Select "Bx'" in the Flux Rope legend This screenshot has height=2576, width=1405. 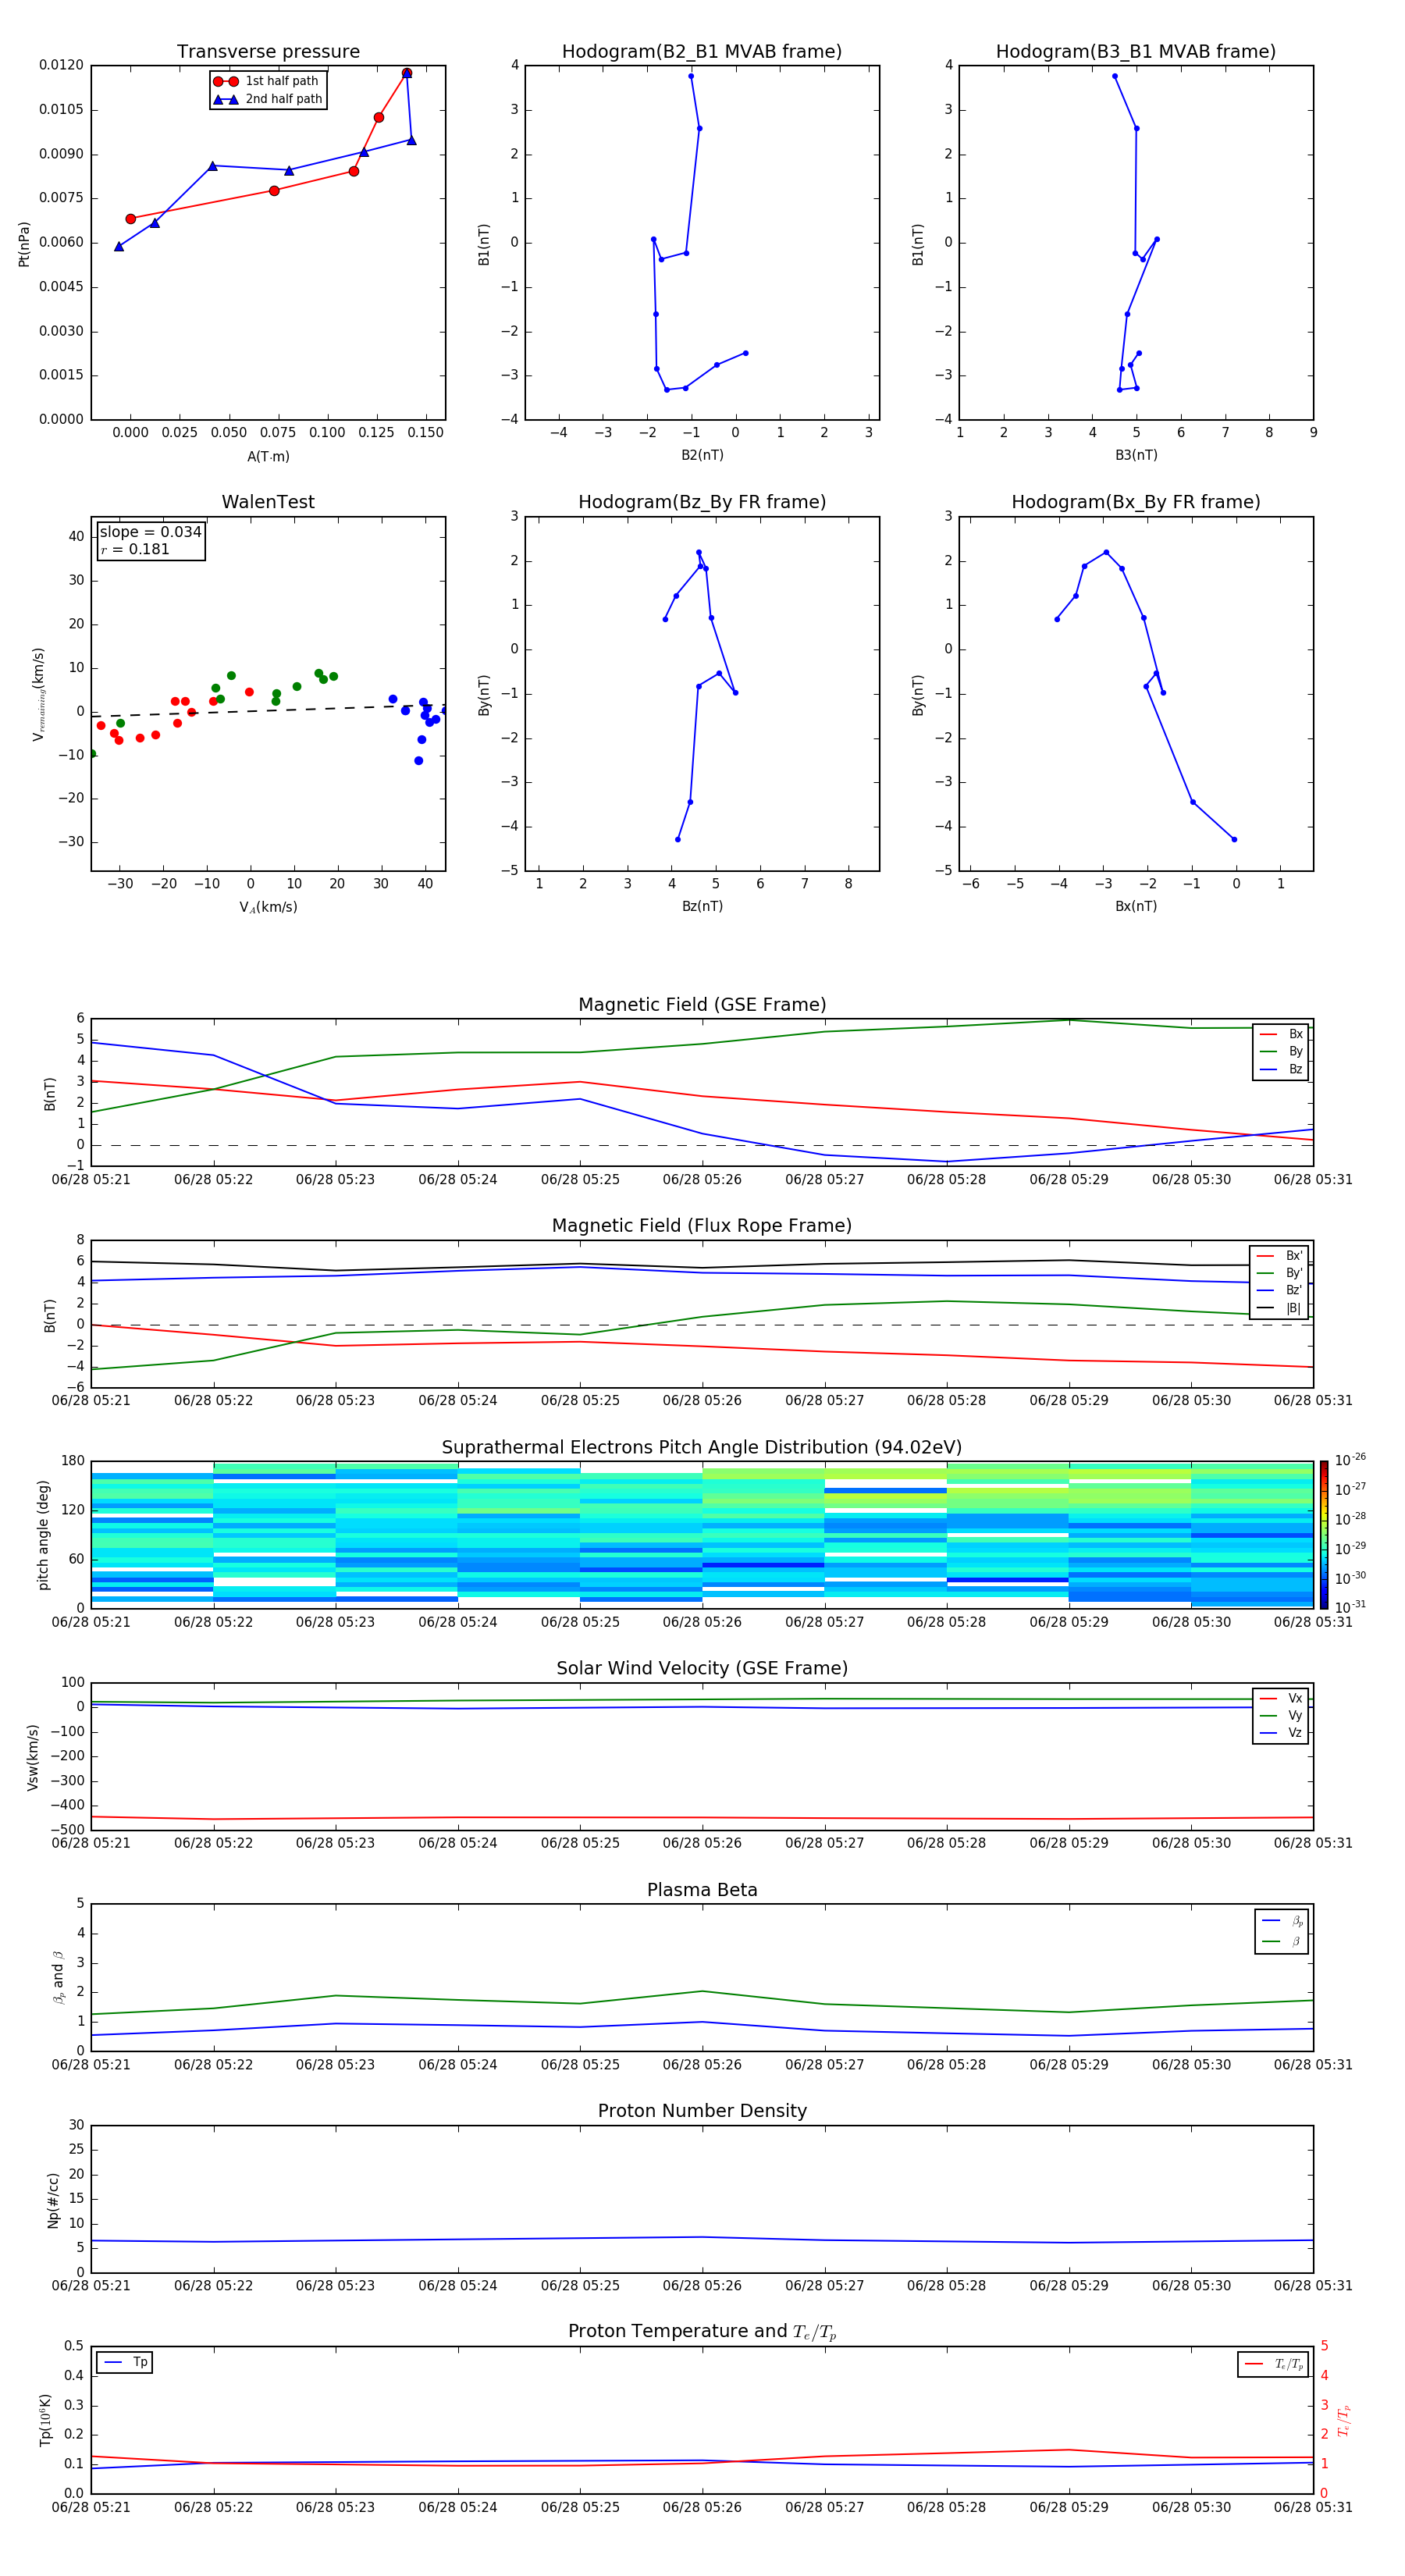click(x=1294, y=1257)
